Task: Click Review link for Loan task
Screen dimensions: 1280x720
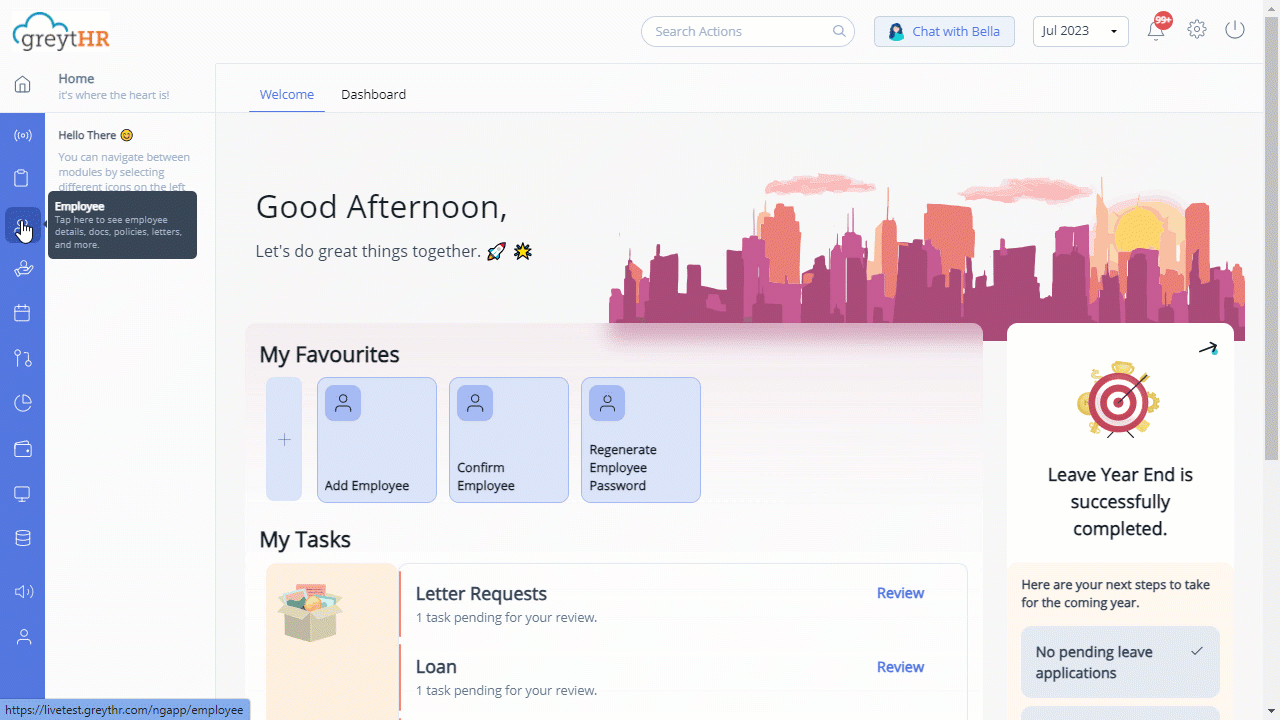Action: click(x=900, y=667)
